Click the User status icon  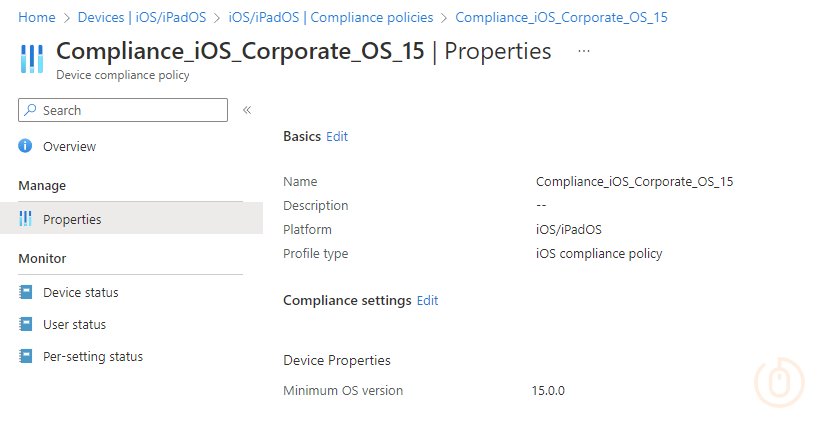click(26, 325)
